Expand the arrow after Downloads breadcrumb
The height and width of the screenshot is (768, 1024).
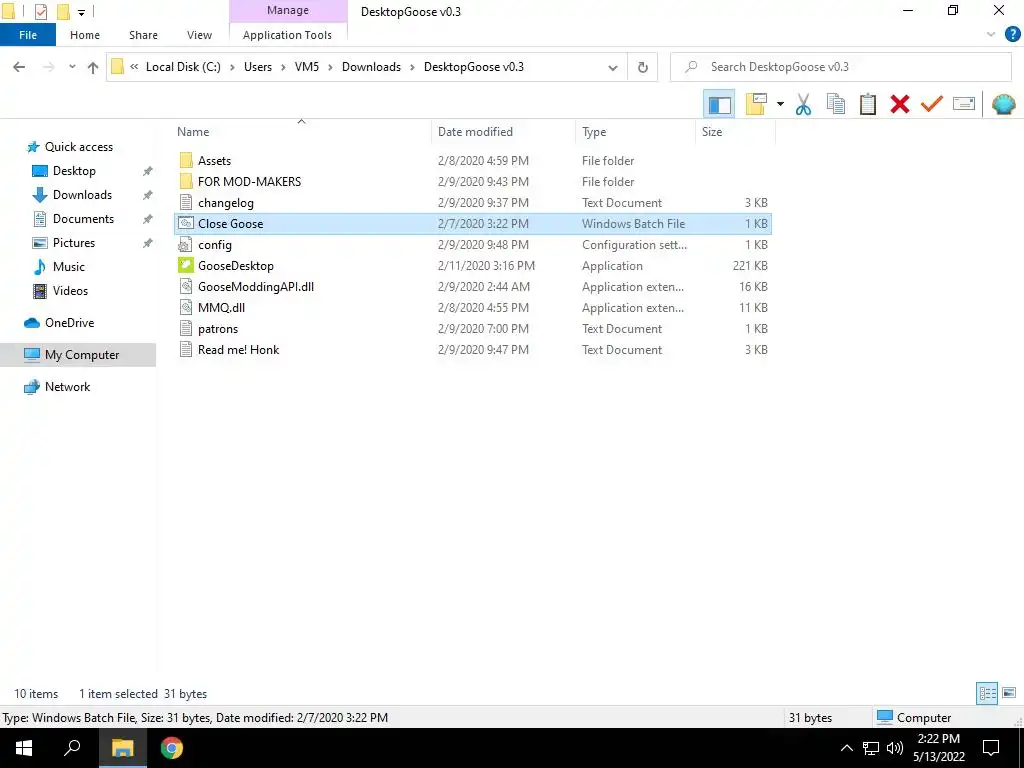coord(412,67)
